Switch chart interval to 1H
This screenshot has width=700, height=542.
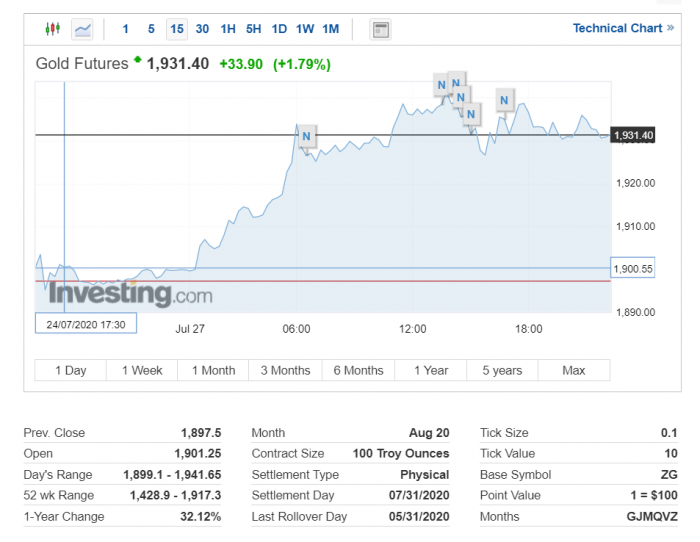[228, 29]
